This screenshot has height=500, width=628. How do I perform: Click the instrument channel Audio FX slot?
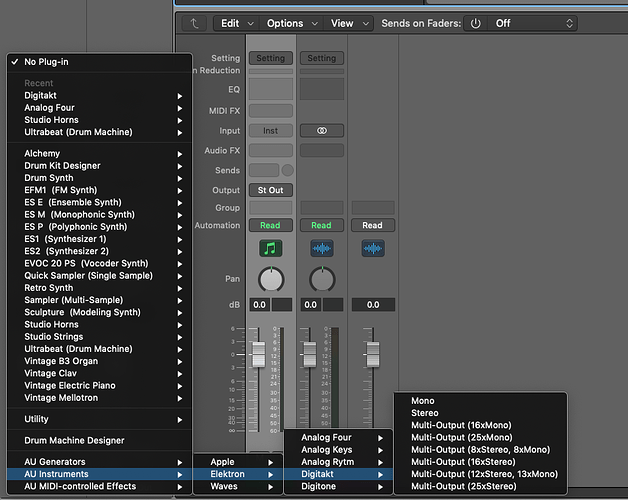tap(271, 151)
